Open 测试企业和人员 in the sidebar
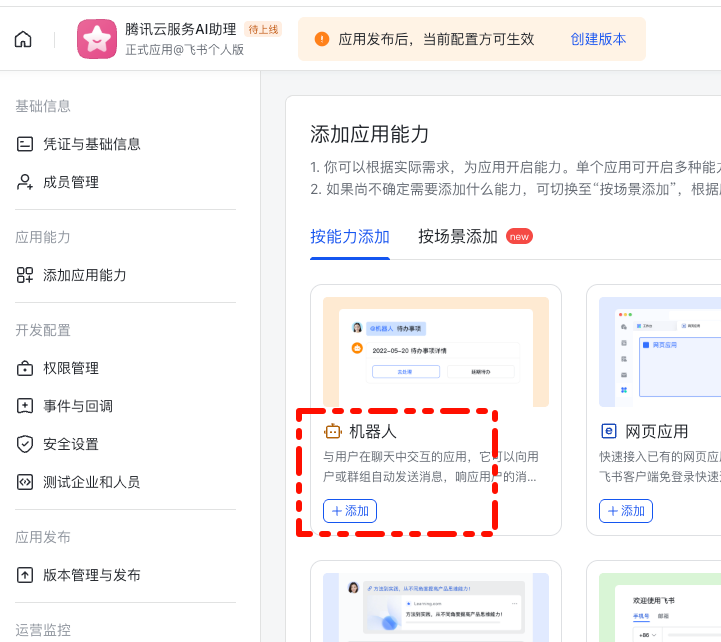 pyautogui.click(x=91, y=482)
